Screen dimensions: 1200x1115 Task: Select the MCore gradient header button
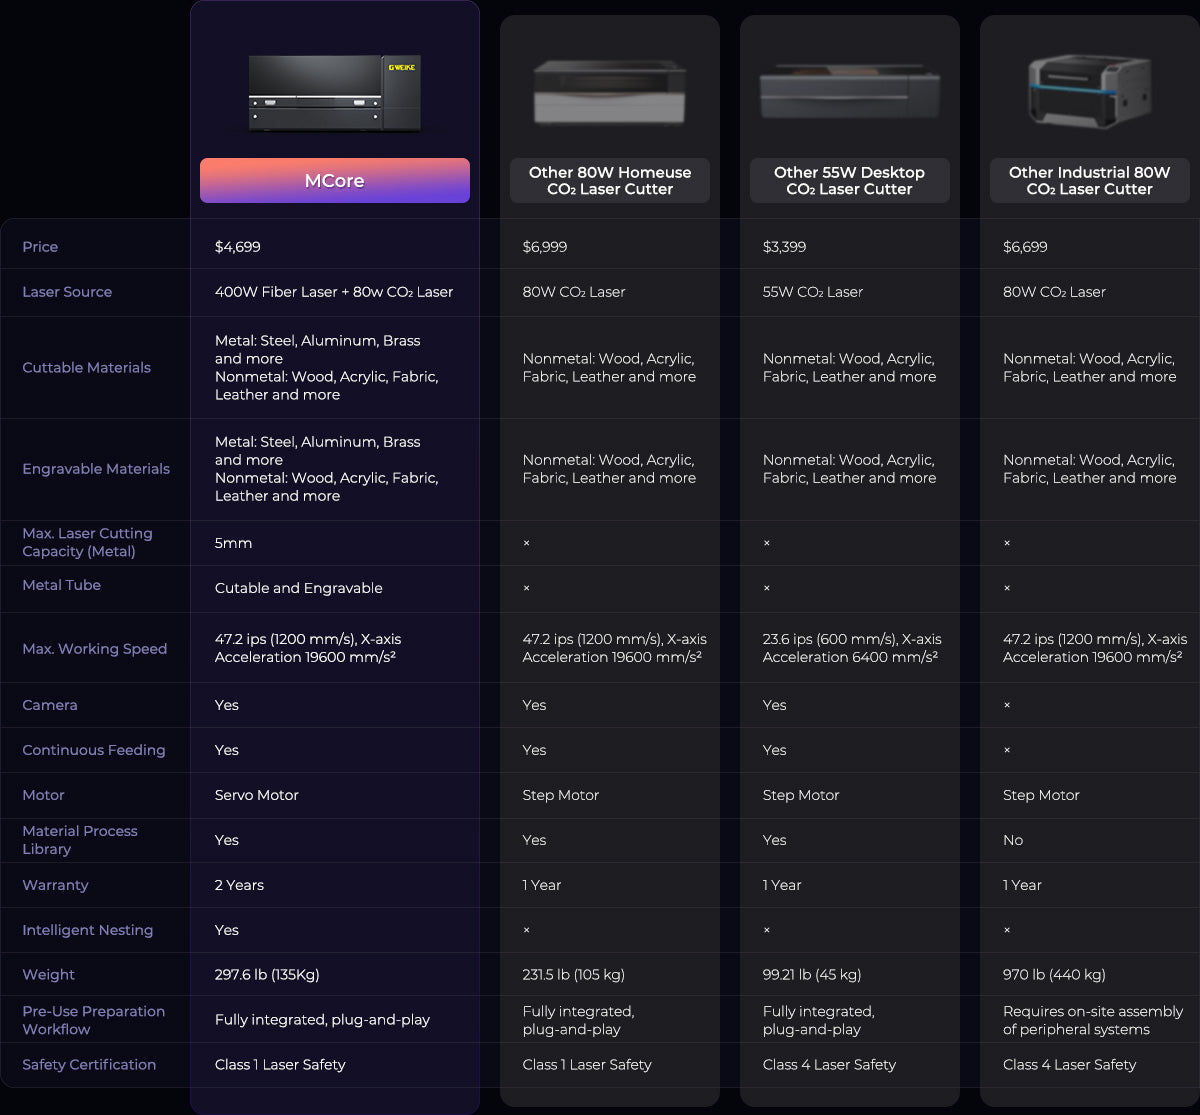pyautogui.click(x=334, y=181)
